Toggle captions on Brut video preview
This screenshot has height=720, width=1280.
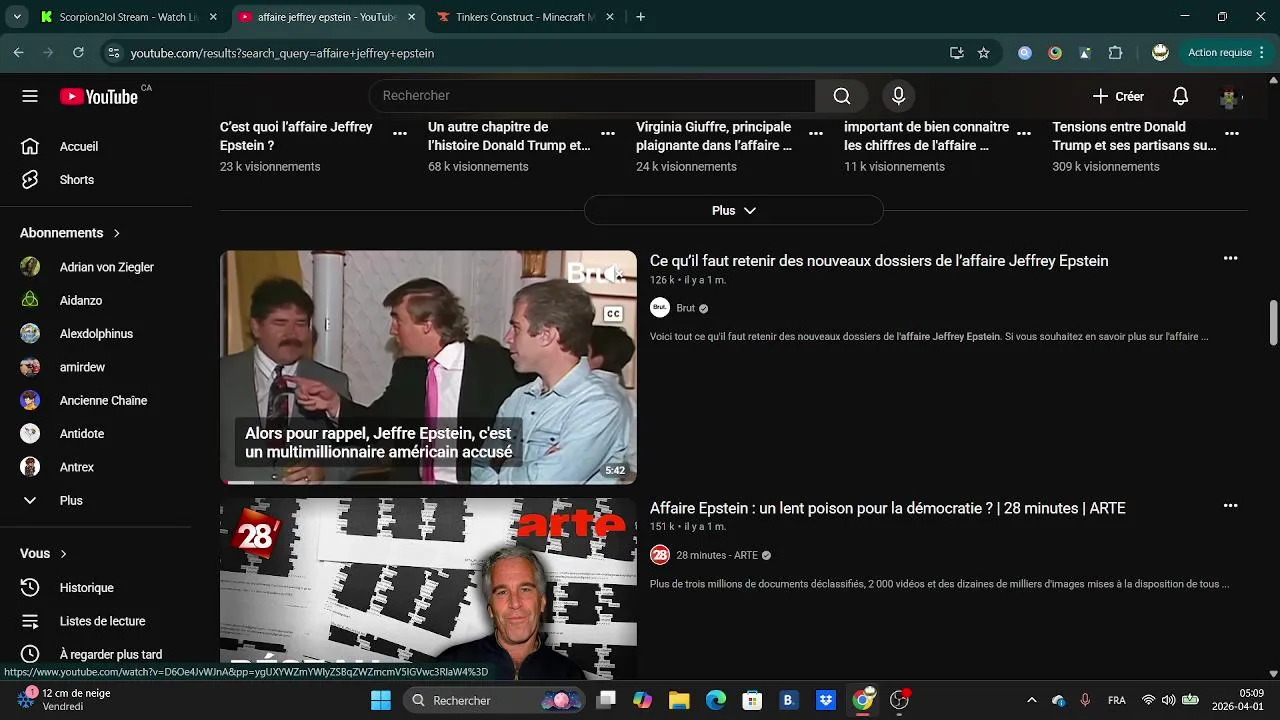pos(614,314)
